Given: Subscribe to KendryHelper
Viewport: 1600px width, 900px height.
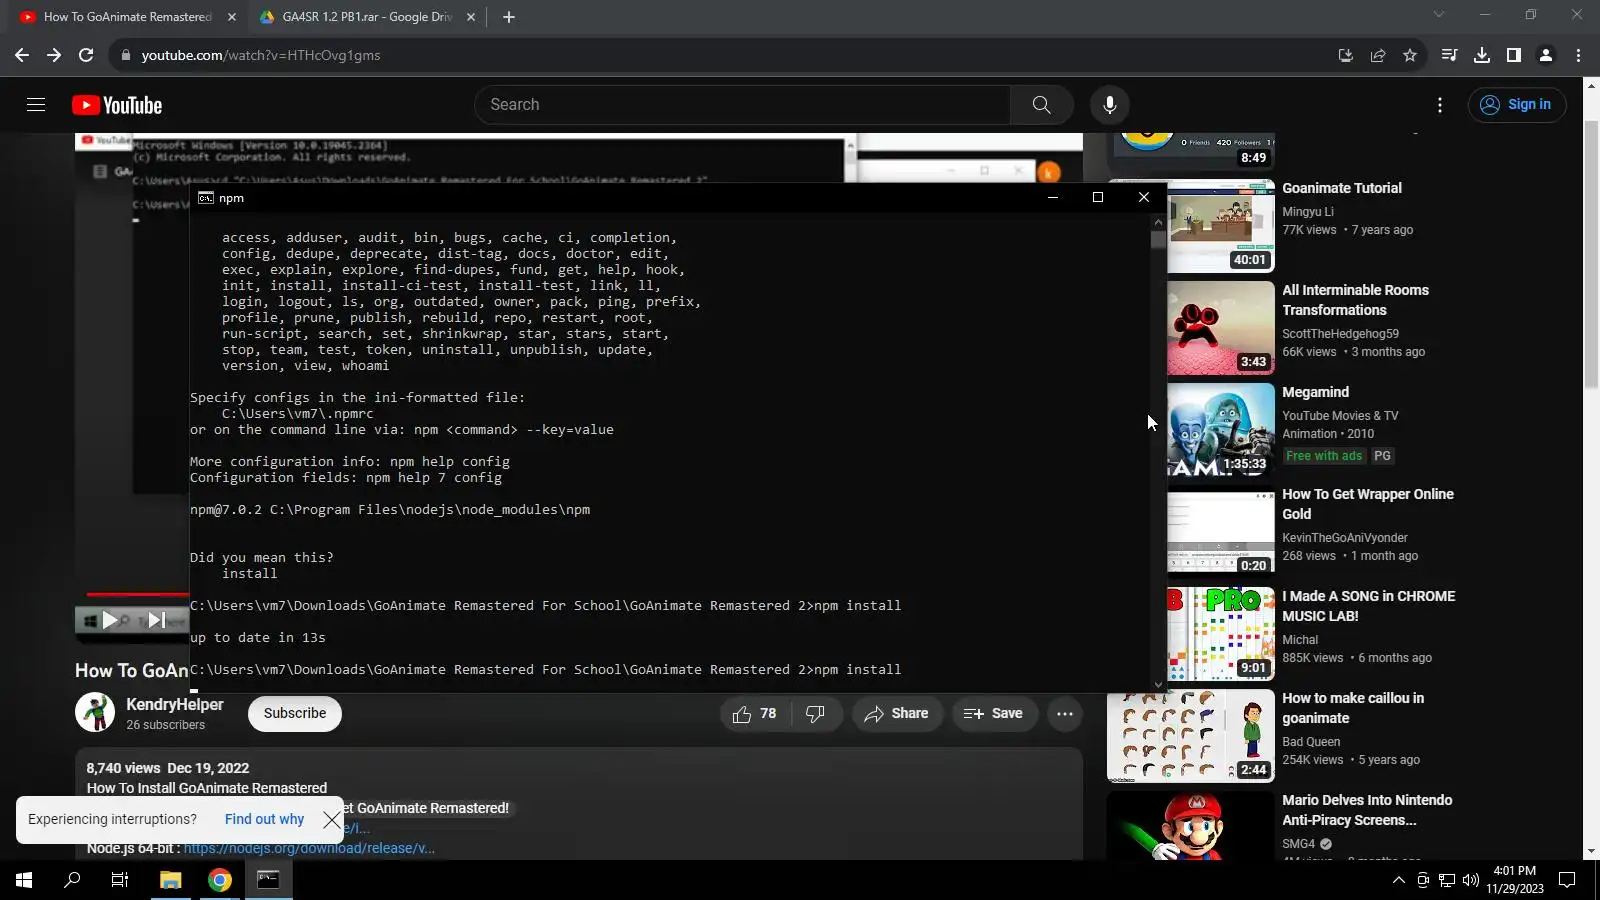Looking at the screenshot, I should (295, 714).
